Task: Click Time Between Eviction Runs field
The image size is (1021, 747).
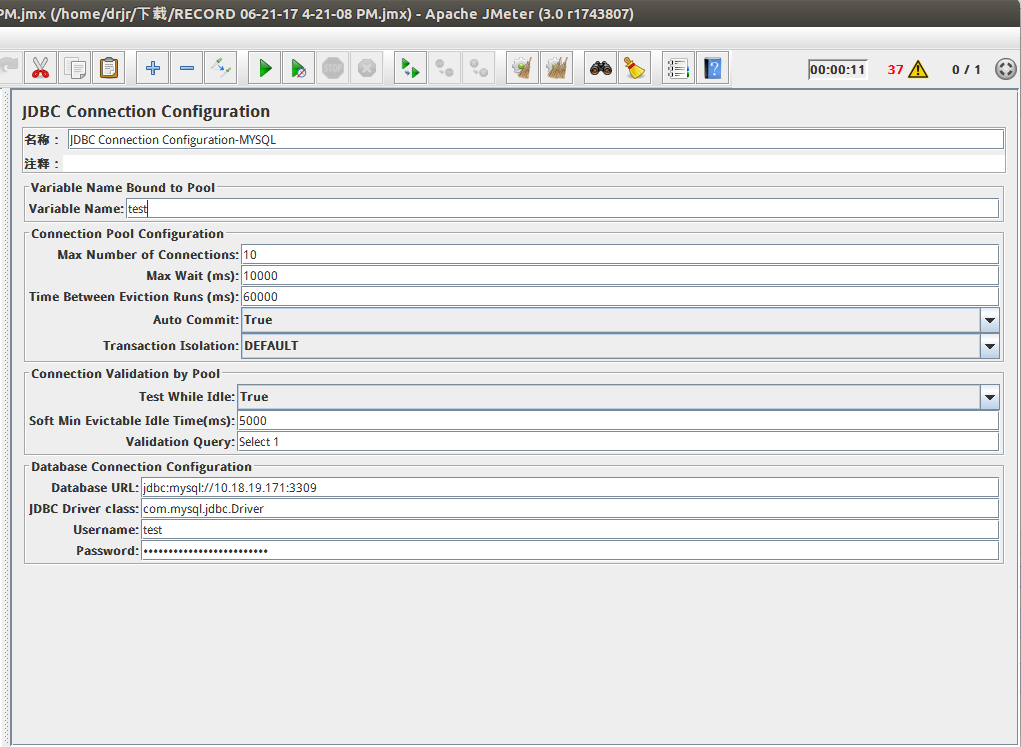Action: coord(619,296)
